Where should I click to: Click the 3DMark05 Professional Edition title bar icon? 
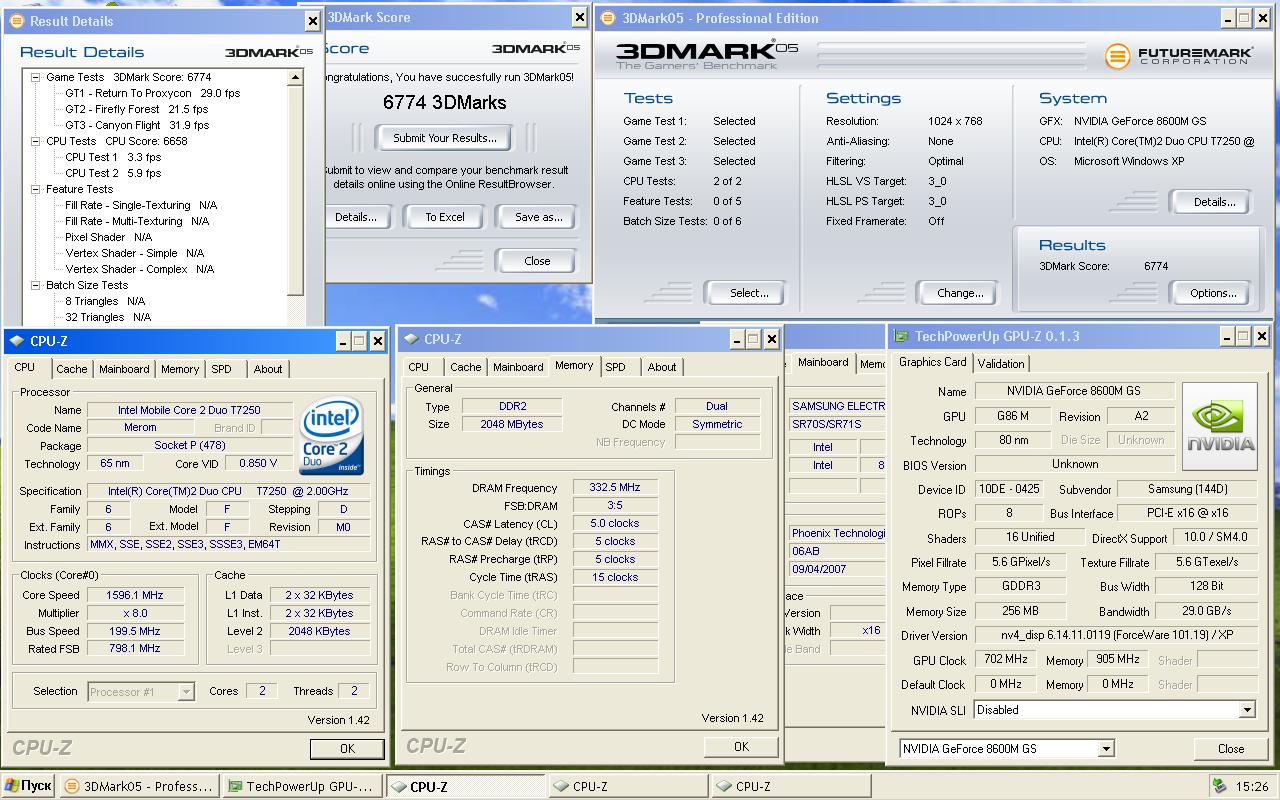pyautogui.click(x=608, y=18)
